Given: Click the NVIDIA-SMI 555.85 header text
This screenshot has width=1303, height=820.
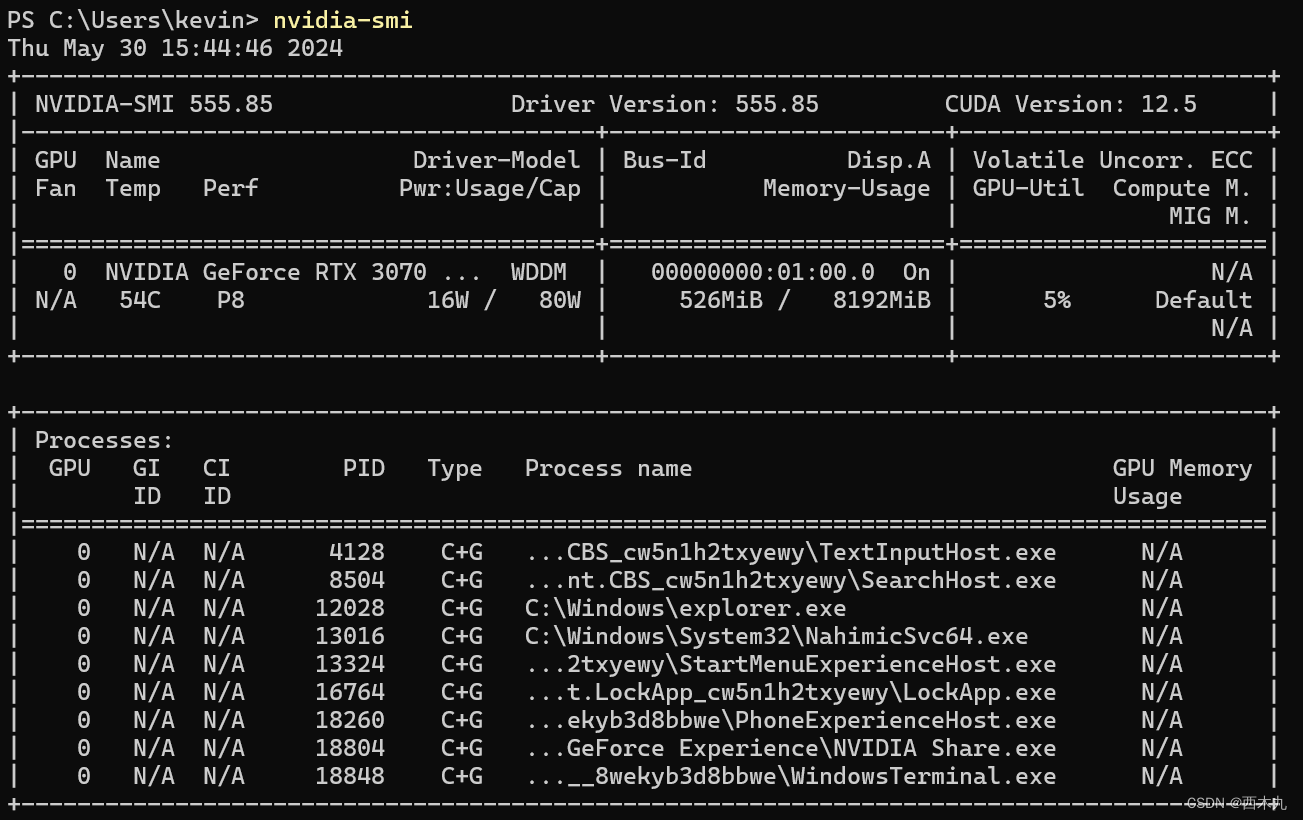Looking at the screenshot, I should pyautogui.click(x=154, y=104).
